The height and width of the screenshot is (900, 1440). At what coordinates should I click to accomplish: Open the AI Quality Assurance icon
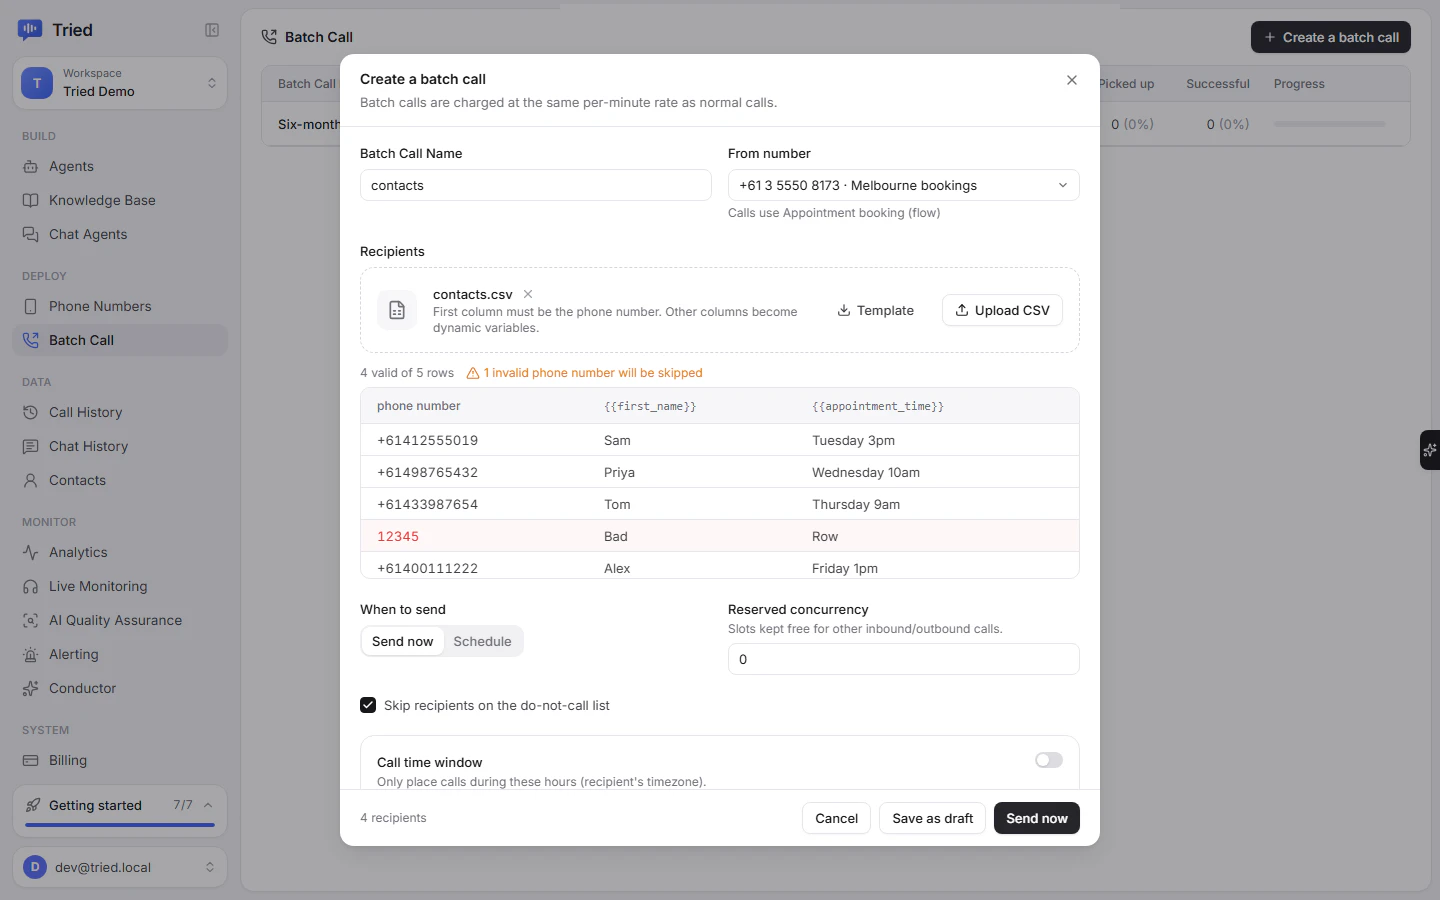(x=31, y=621)
